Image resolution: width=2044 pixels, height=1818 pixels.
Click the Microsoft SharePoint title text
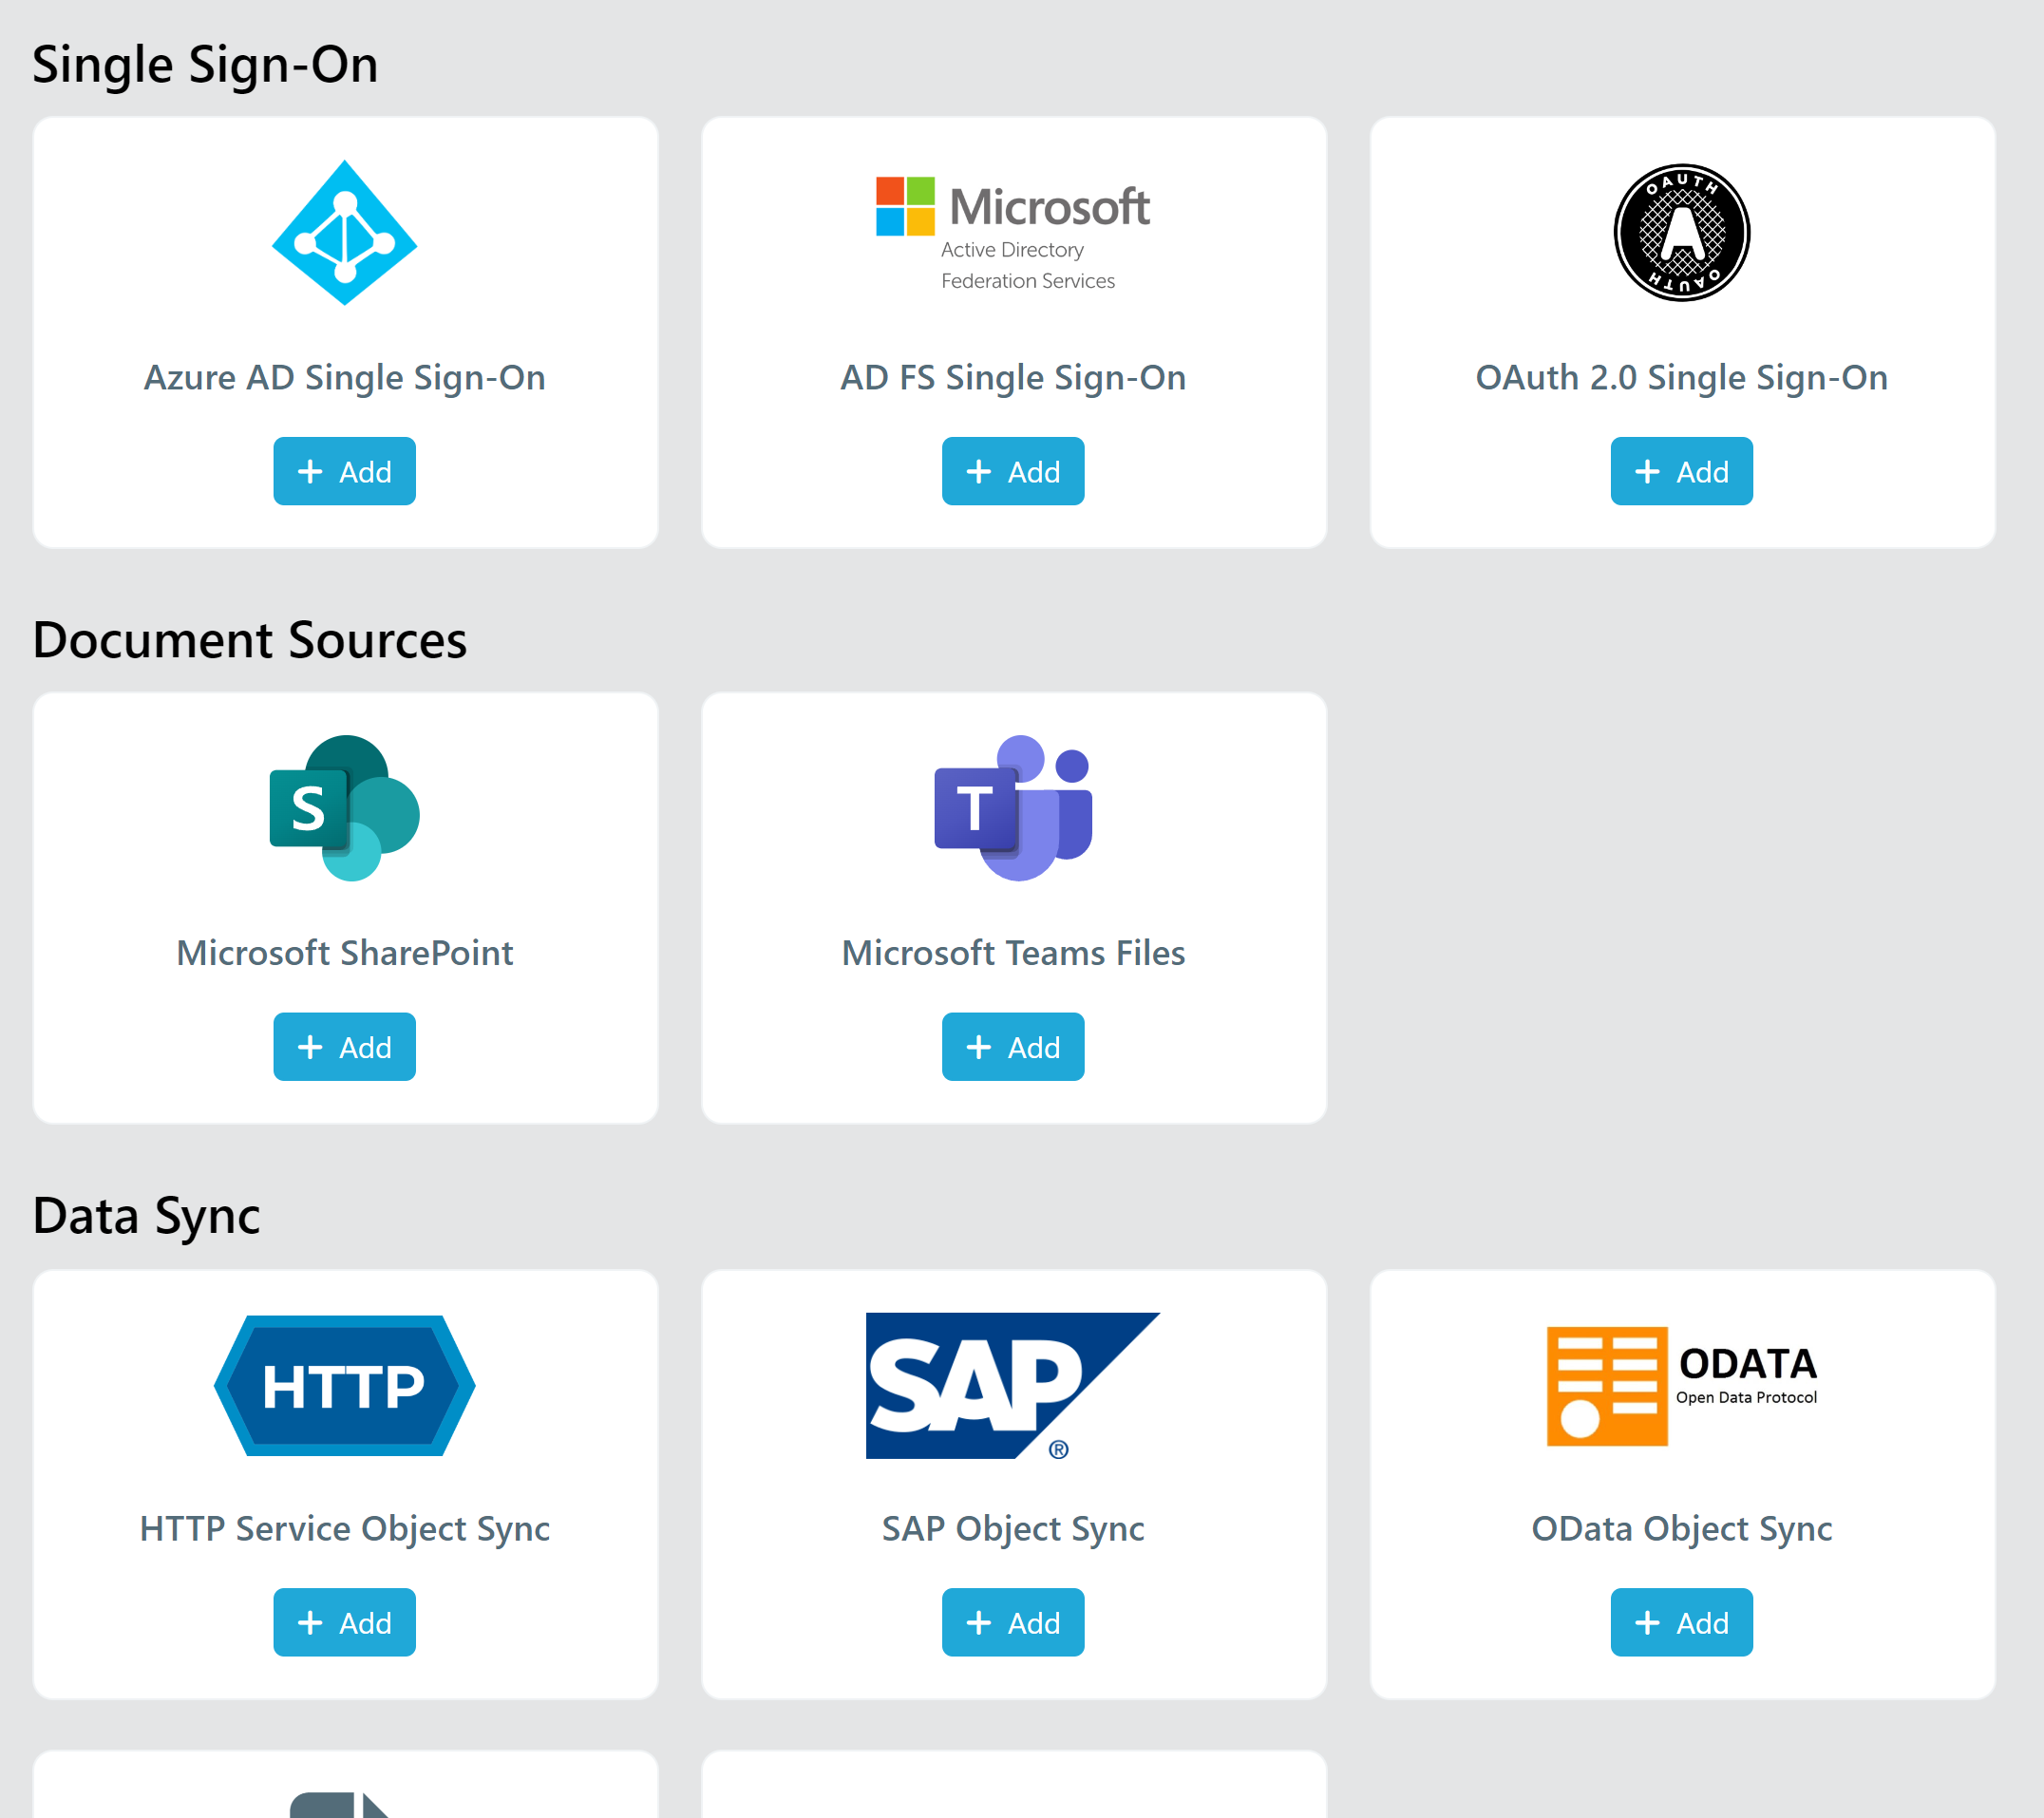pyautogui.click(x=345, y=953)
